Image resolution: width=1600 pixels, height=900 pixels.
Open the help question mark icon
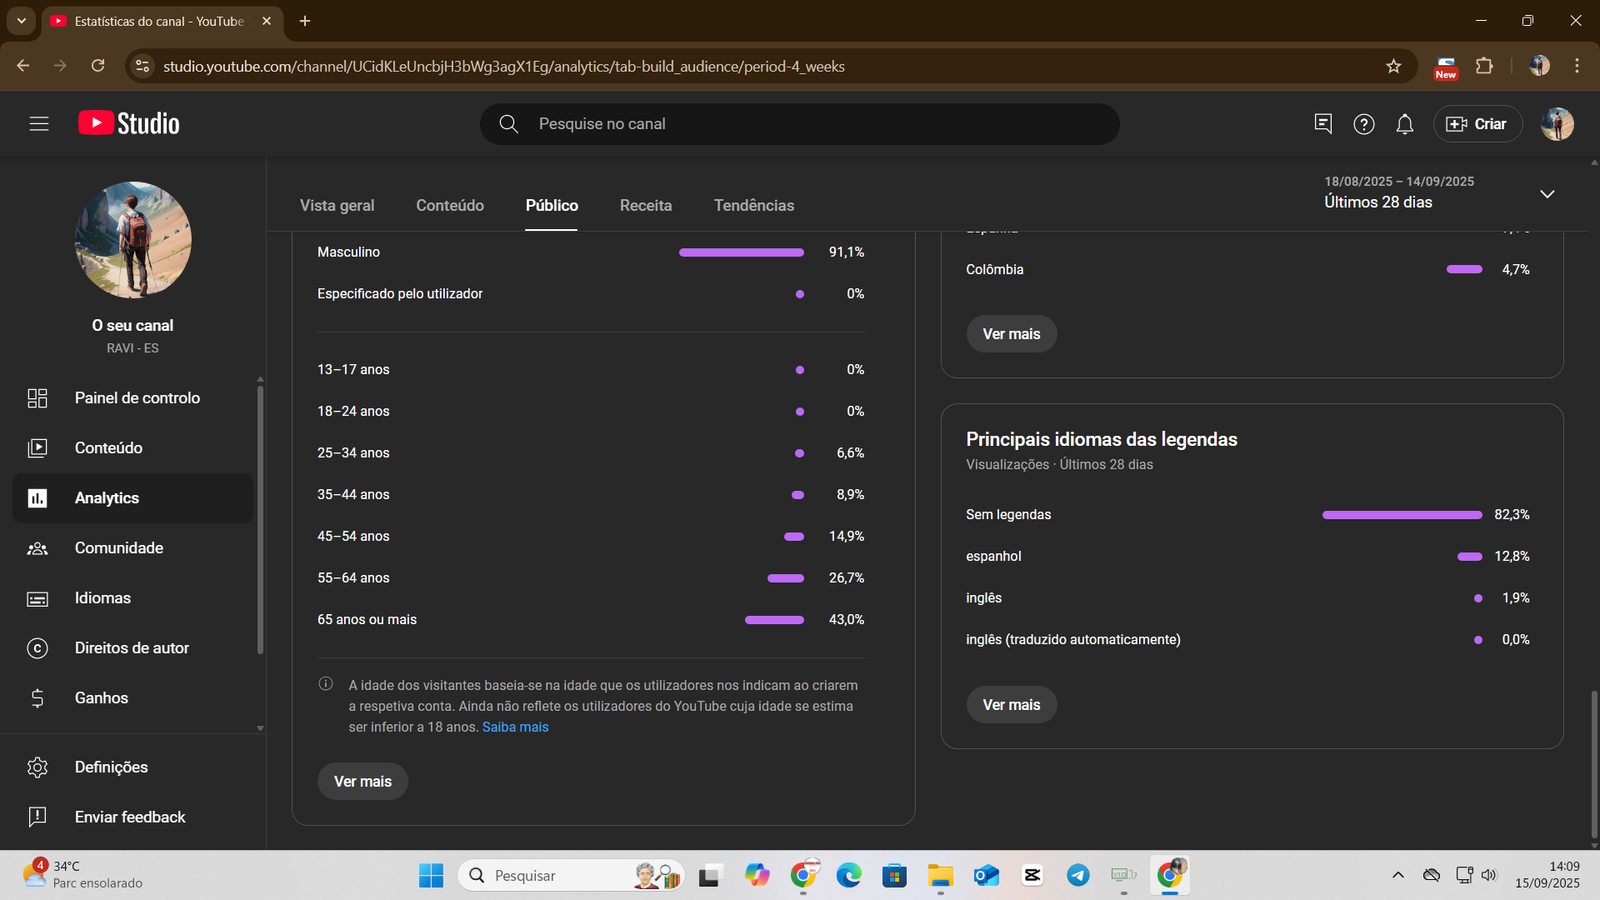1363,124
